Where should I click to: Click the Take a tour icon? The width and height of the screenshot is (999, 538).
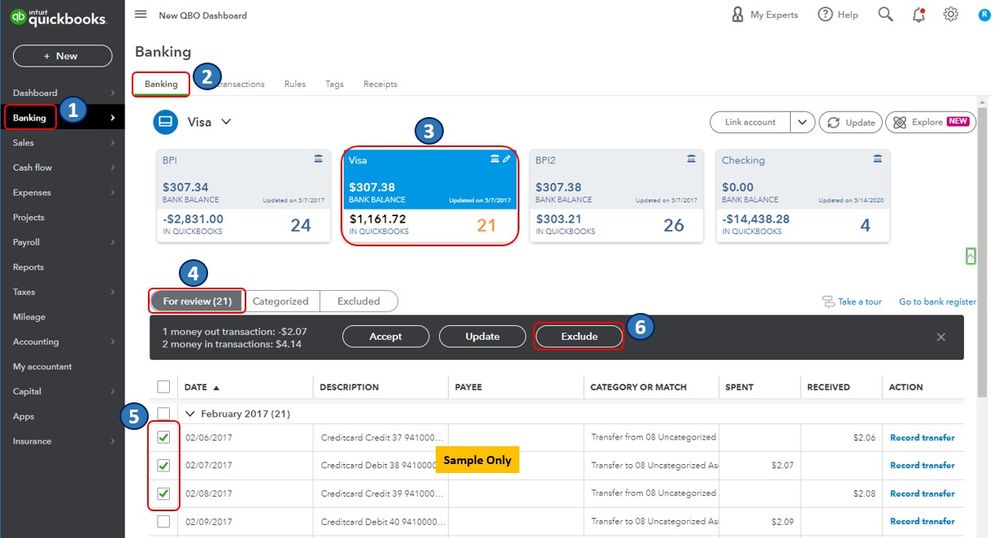(828, 302)
